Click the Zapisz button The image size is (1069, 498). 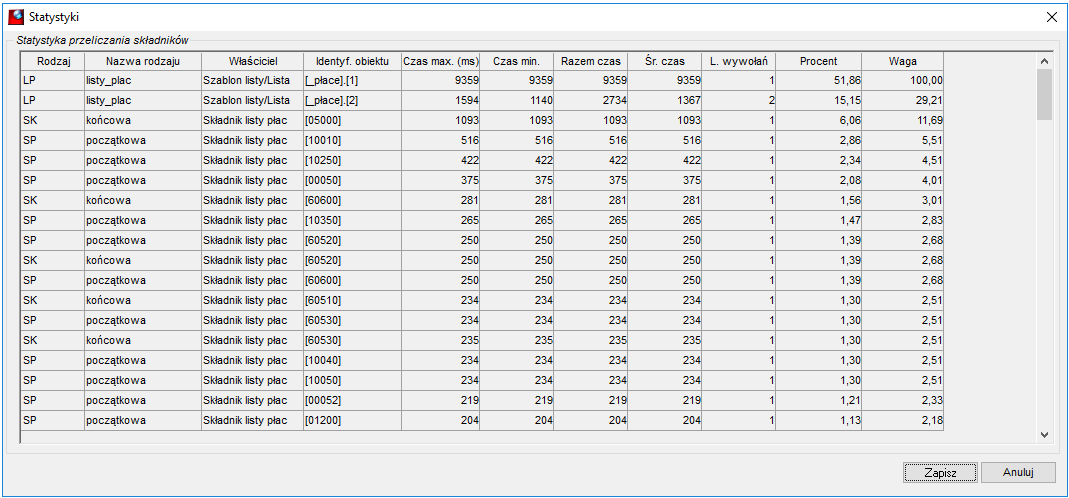pos(940,472)
